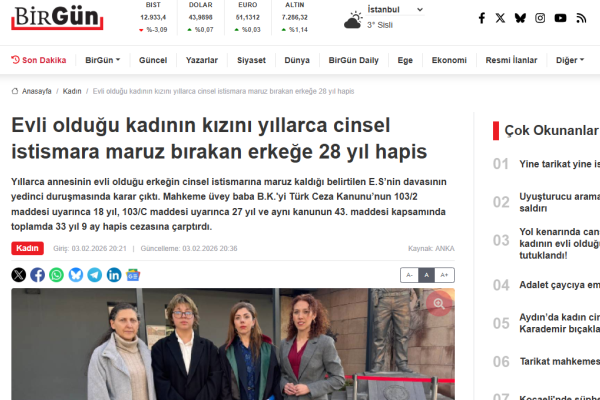Open the RSS feed icon
Image resolution: width=600 pixels, height=400 pixels.
coord(581,18)
